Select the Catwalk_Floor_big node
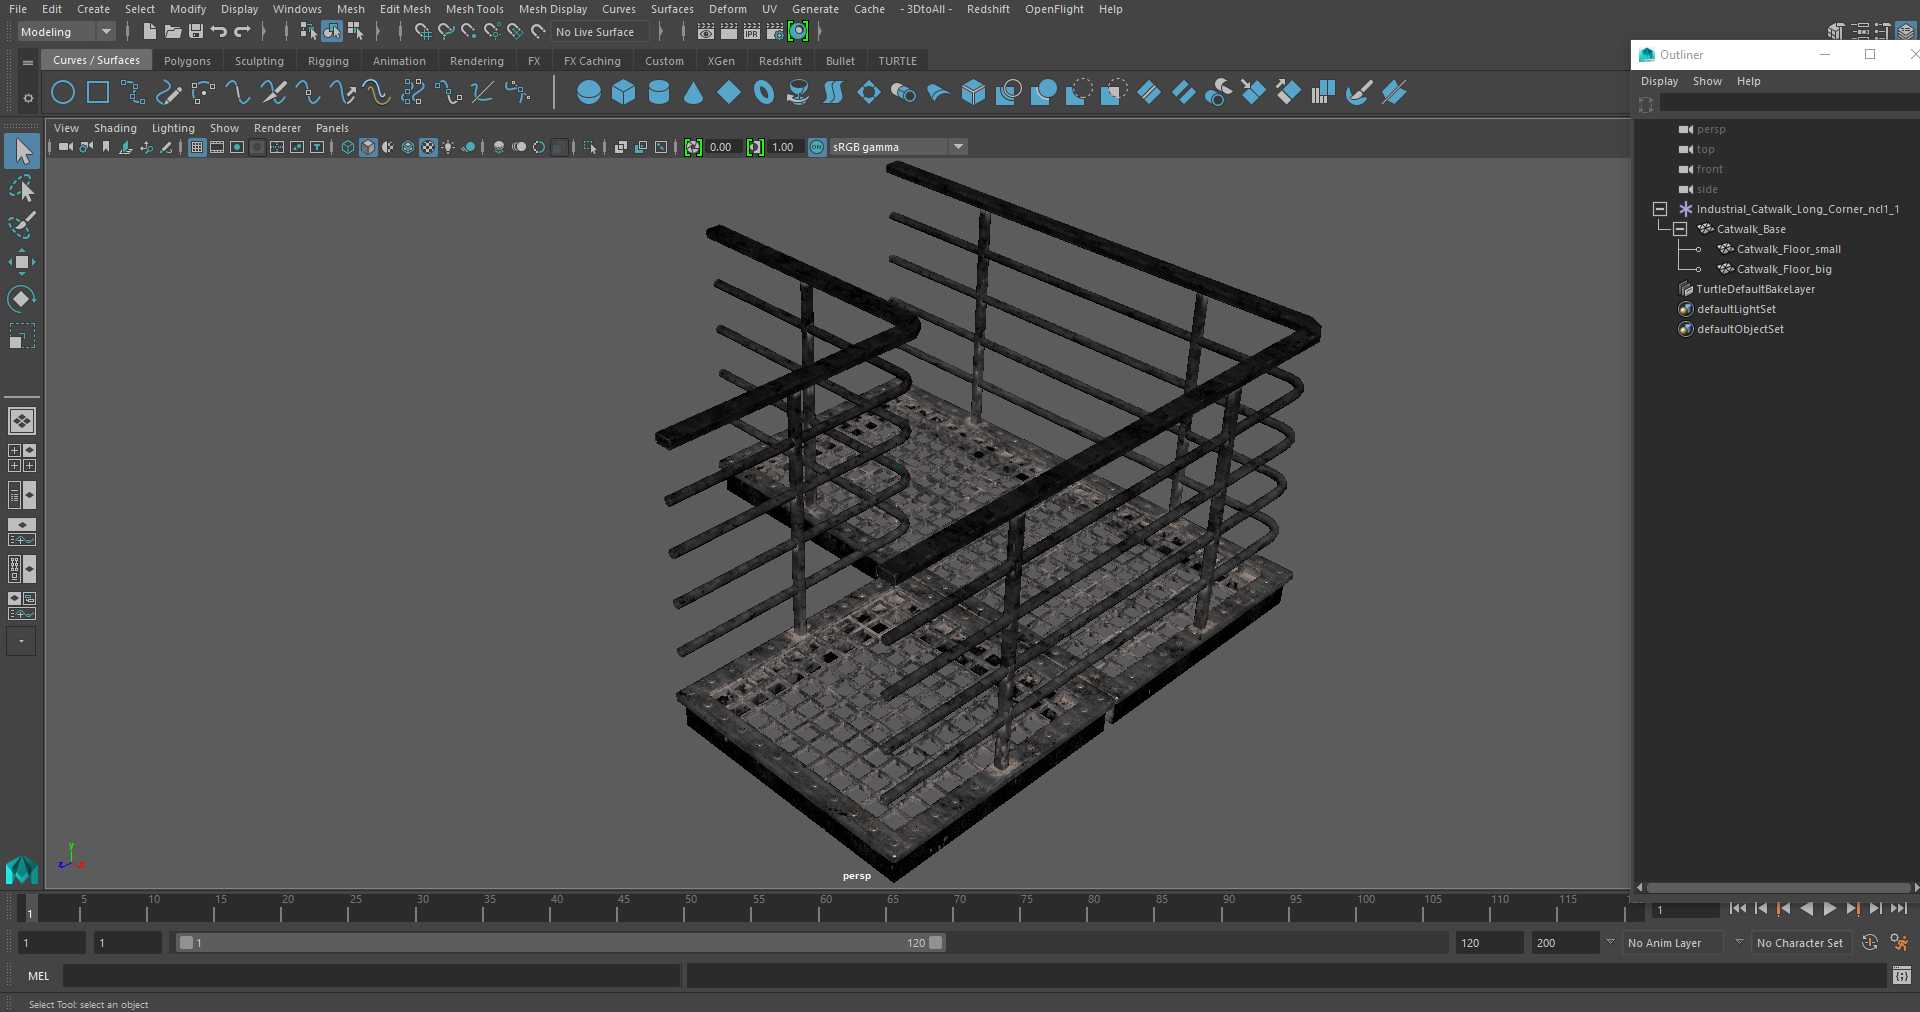Image resolution: width=1920 pixels, height=1012 pixels. click(1784, 269)
